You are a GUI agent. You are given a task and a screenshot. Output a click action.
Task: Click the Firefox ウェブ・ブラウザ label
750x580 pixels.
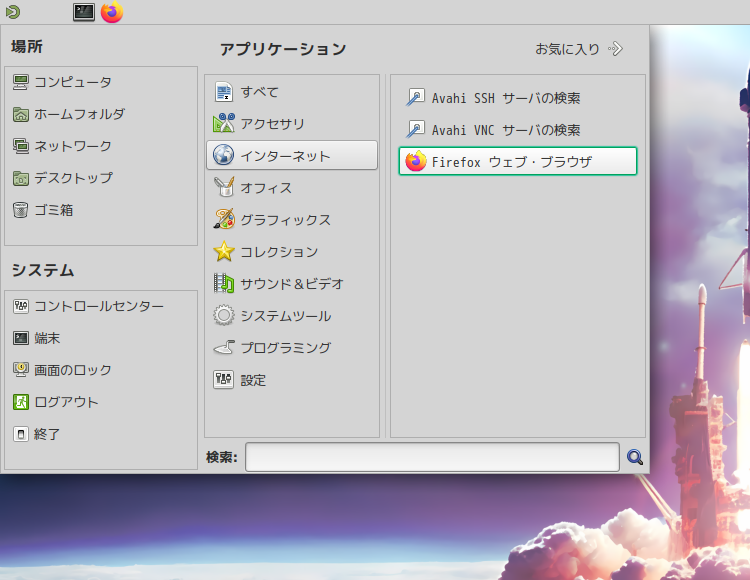pos(512,162)
